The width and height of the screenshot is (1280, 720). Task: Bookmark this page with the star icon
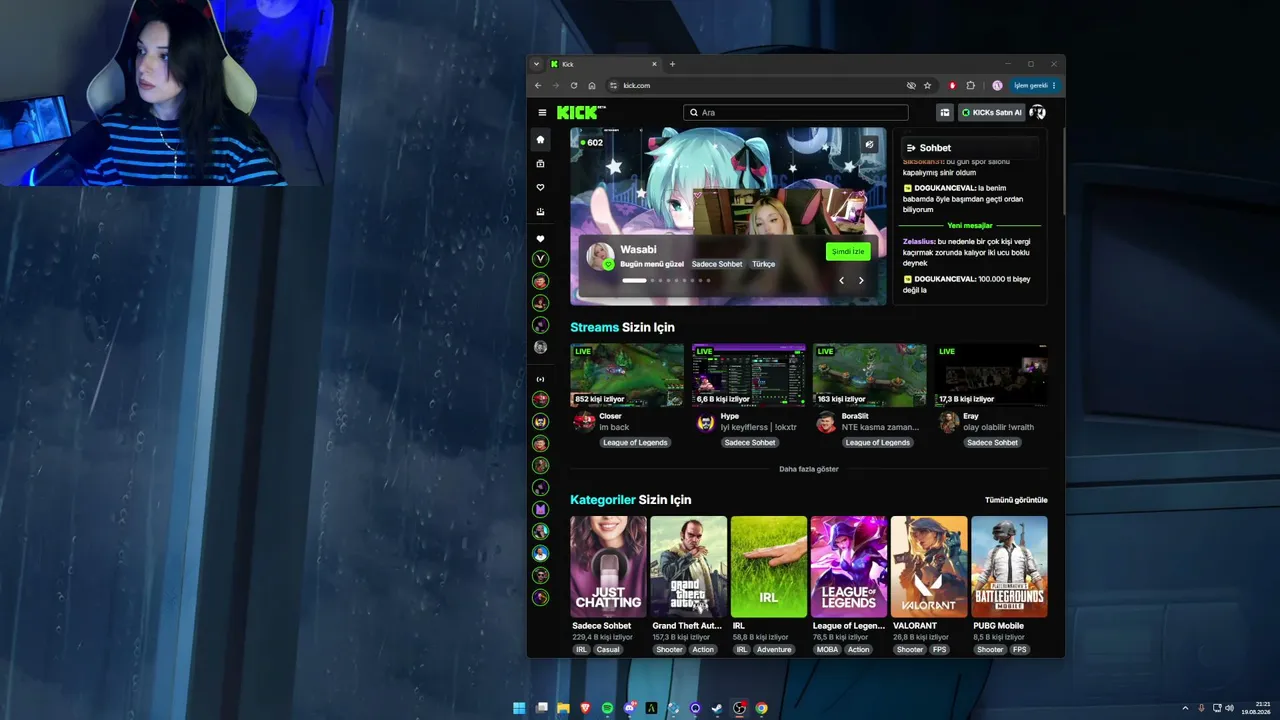(x=927, y=86)
